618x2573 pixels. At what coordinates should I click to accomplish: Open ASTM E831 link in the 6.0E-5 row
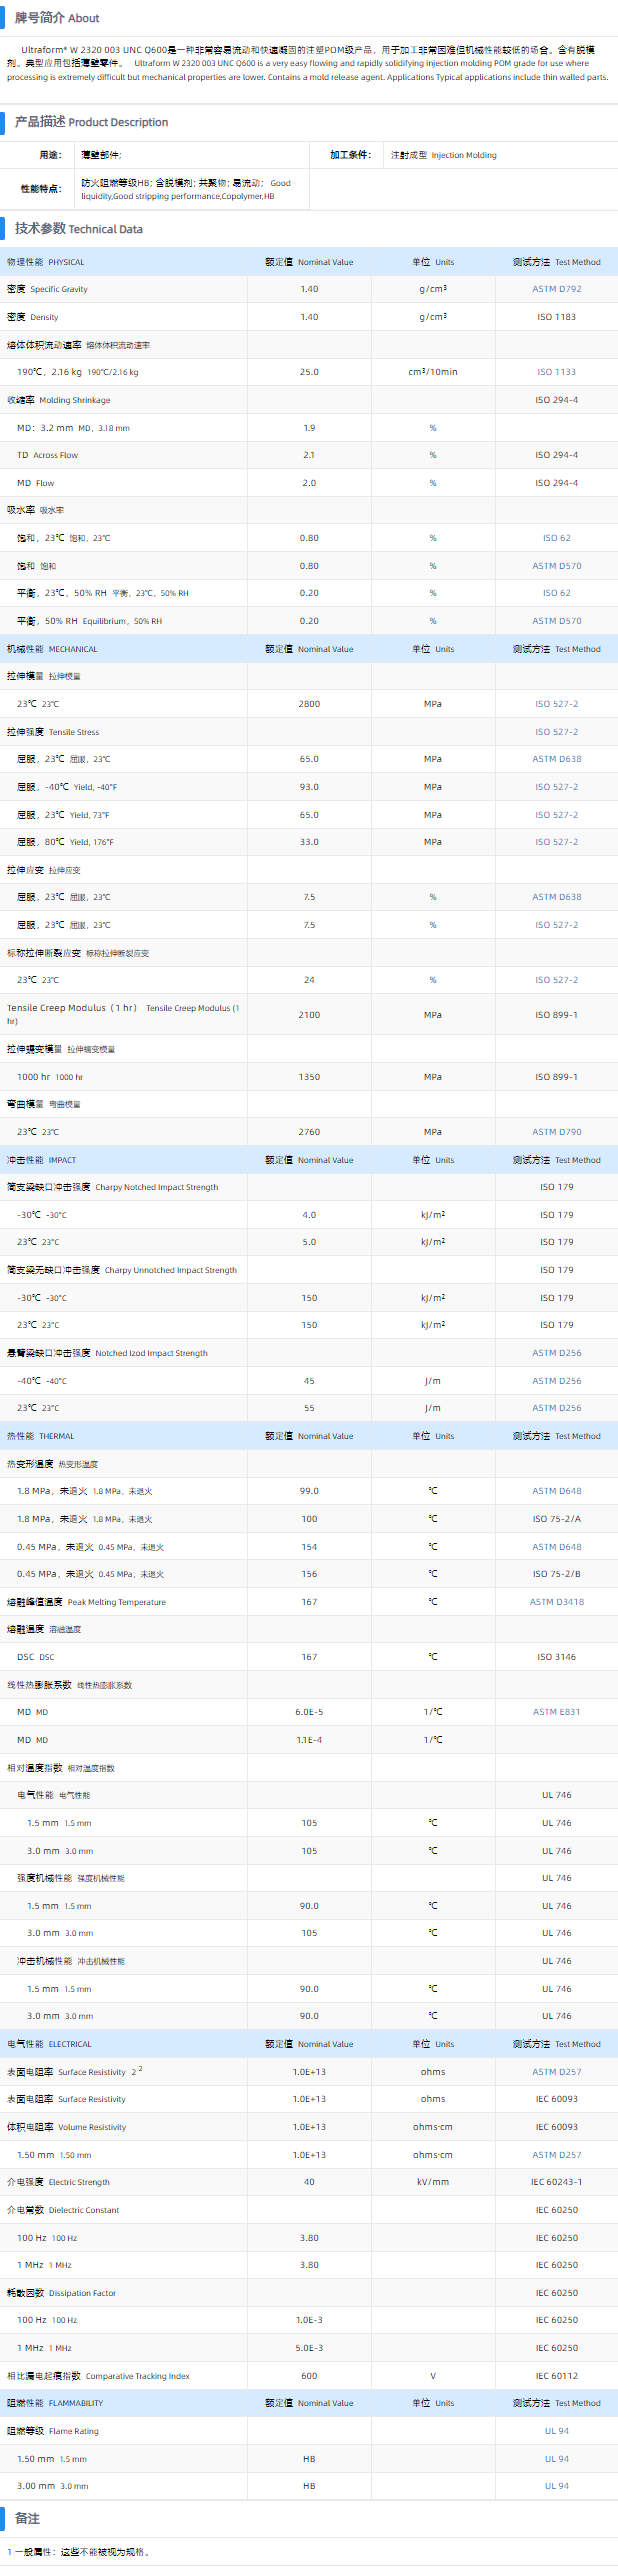[x=556, y=1712]
